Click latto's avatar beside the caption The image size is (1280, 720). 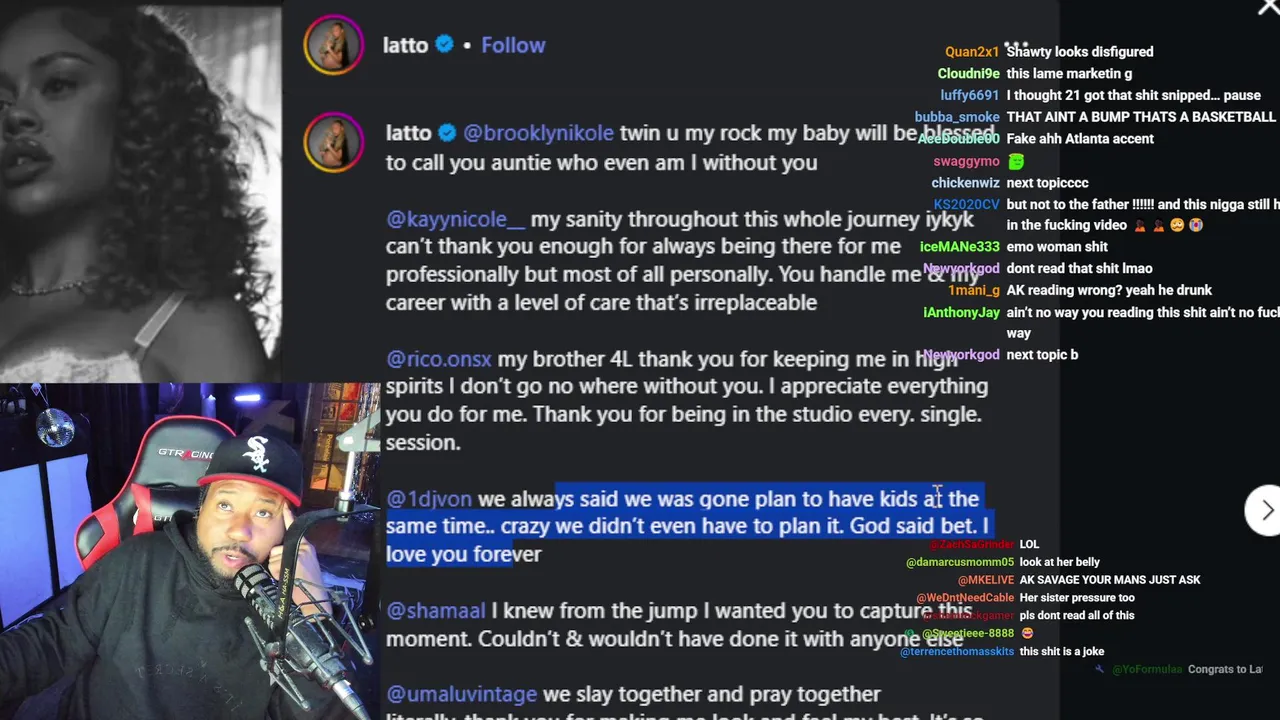click(x=334, y=142)
